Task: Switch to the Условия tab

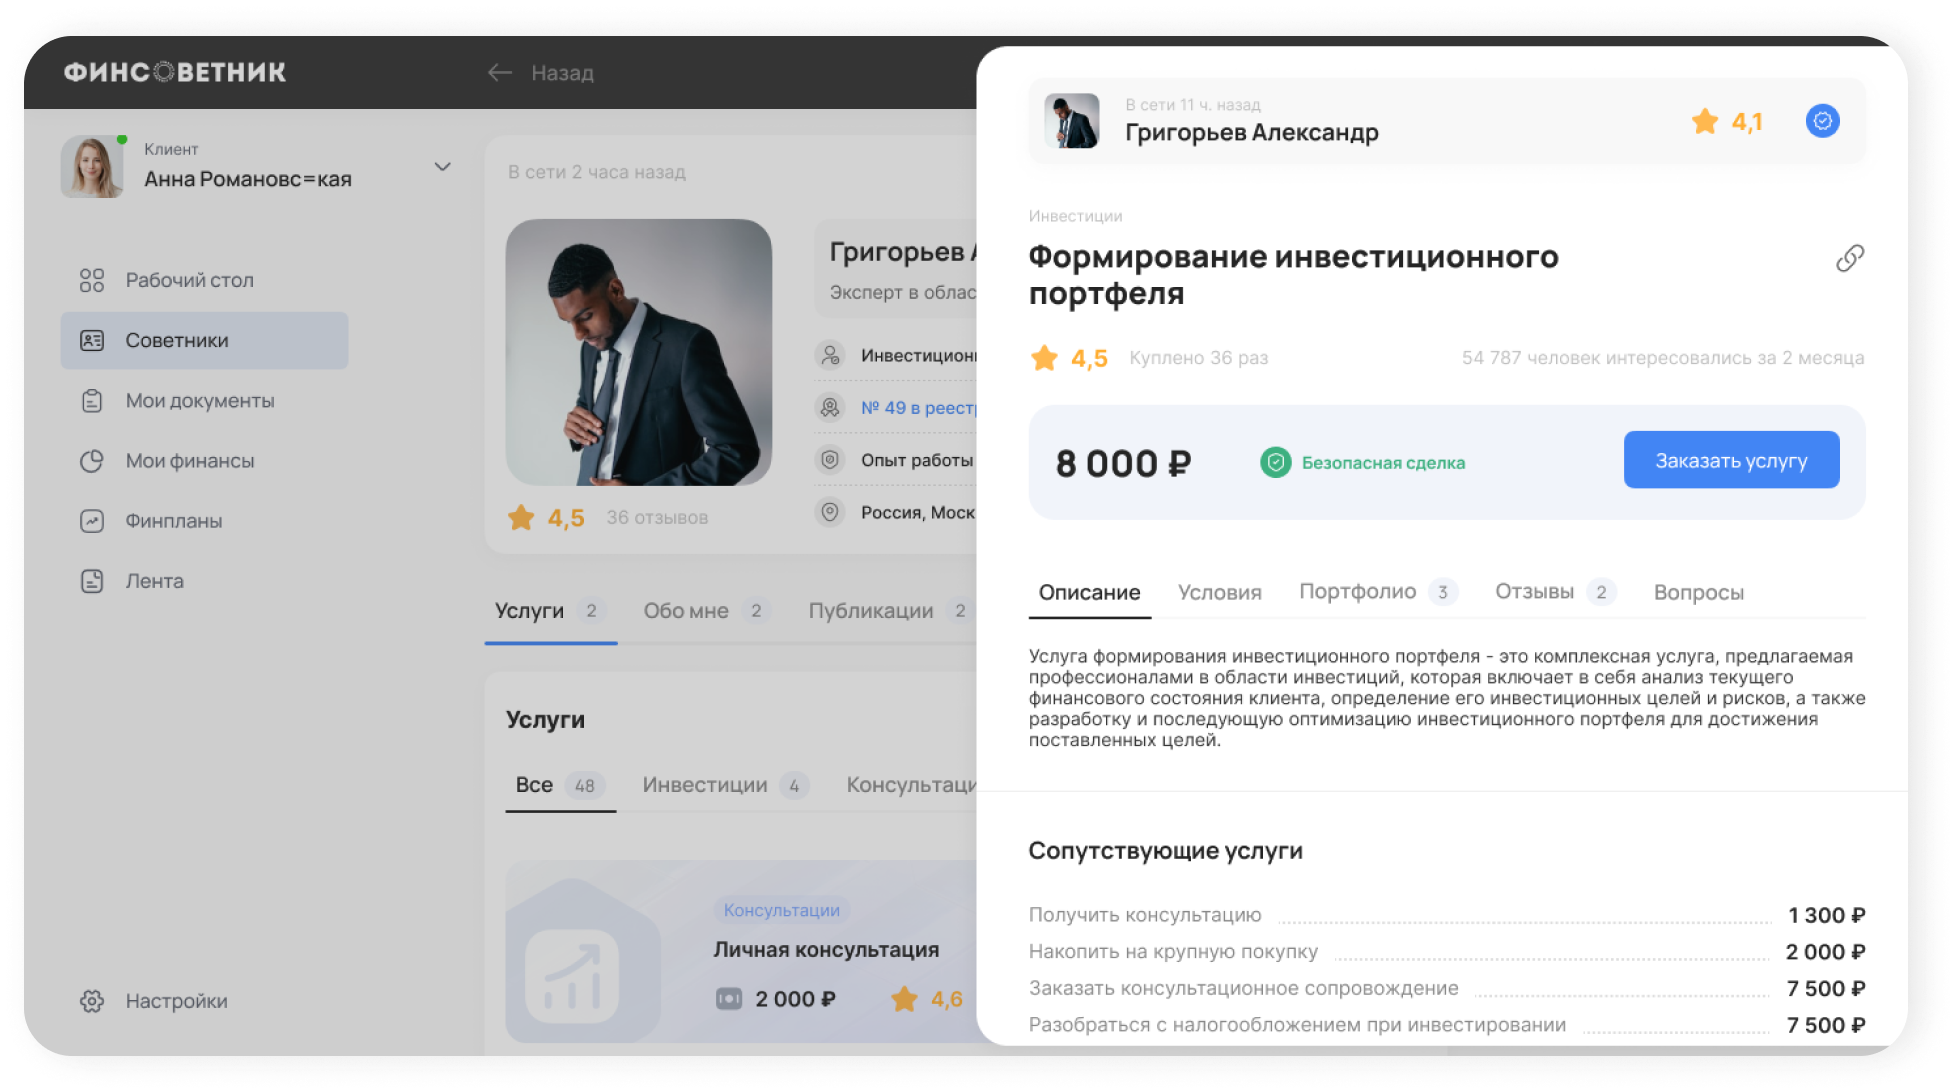Action: (1219, 592)
